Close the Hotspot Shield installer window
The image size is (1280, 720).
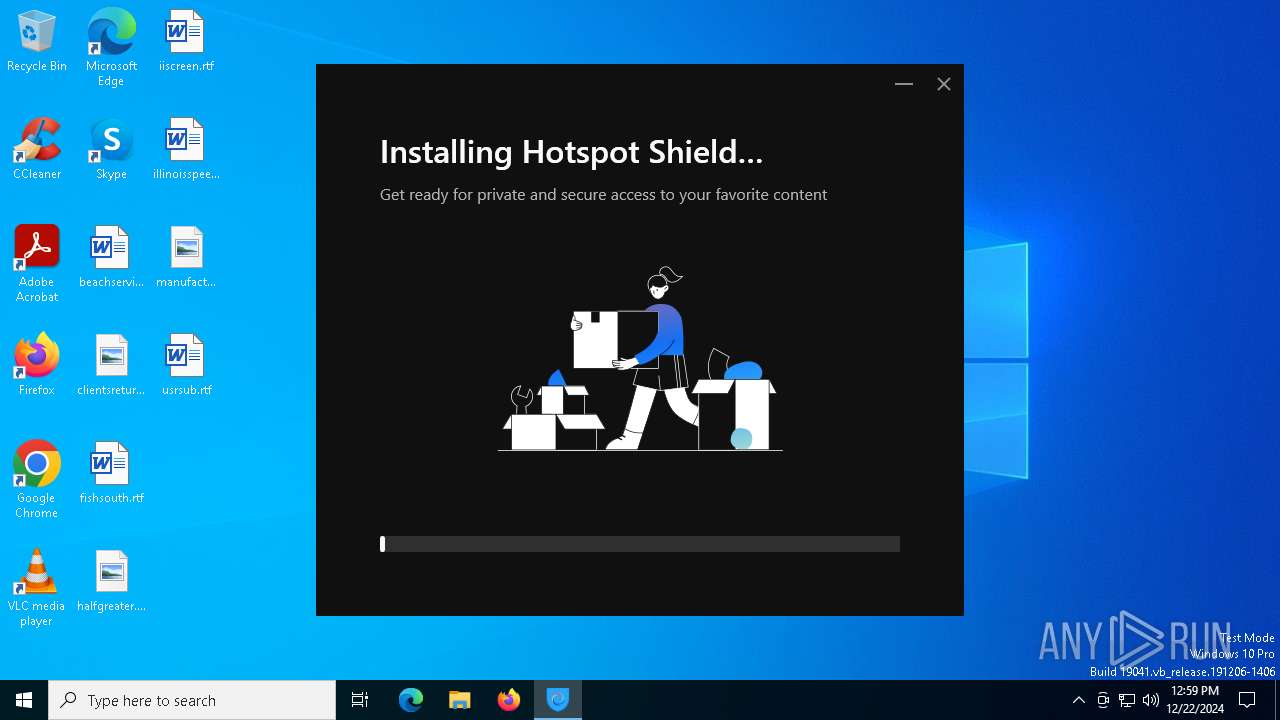click(x=943, y=84)
